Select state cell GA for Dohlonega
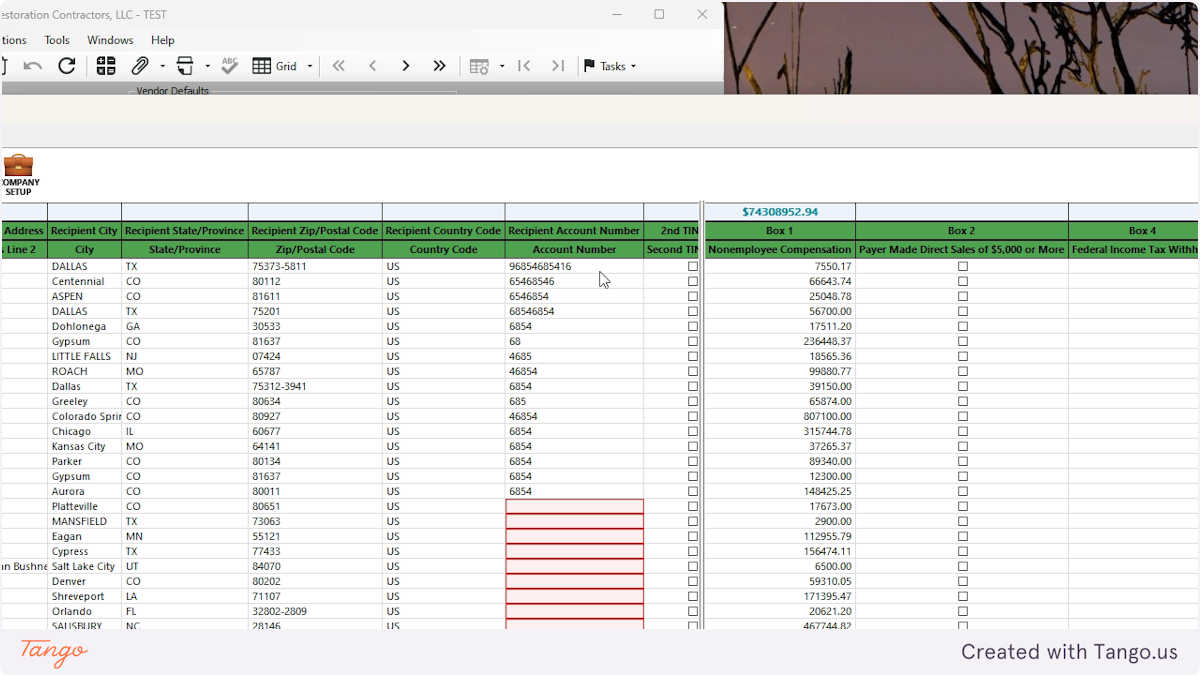Image resolution: width=1200 pixels, height=675 pixels. [185, 326]
